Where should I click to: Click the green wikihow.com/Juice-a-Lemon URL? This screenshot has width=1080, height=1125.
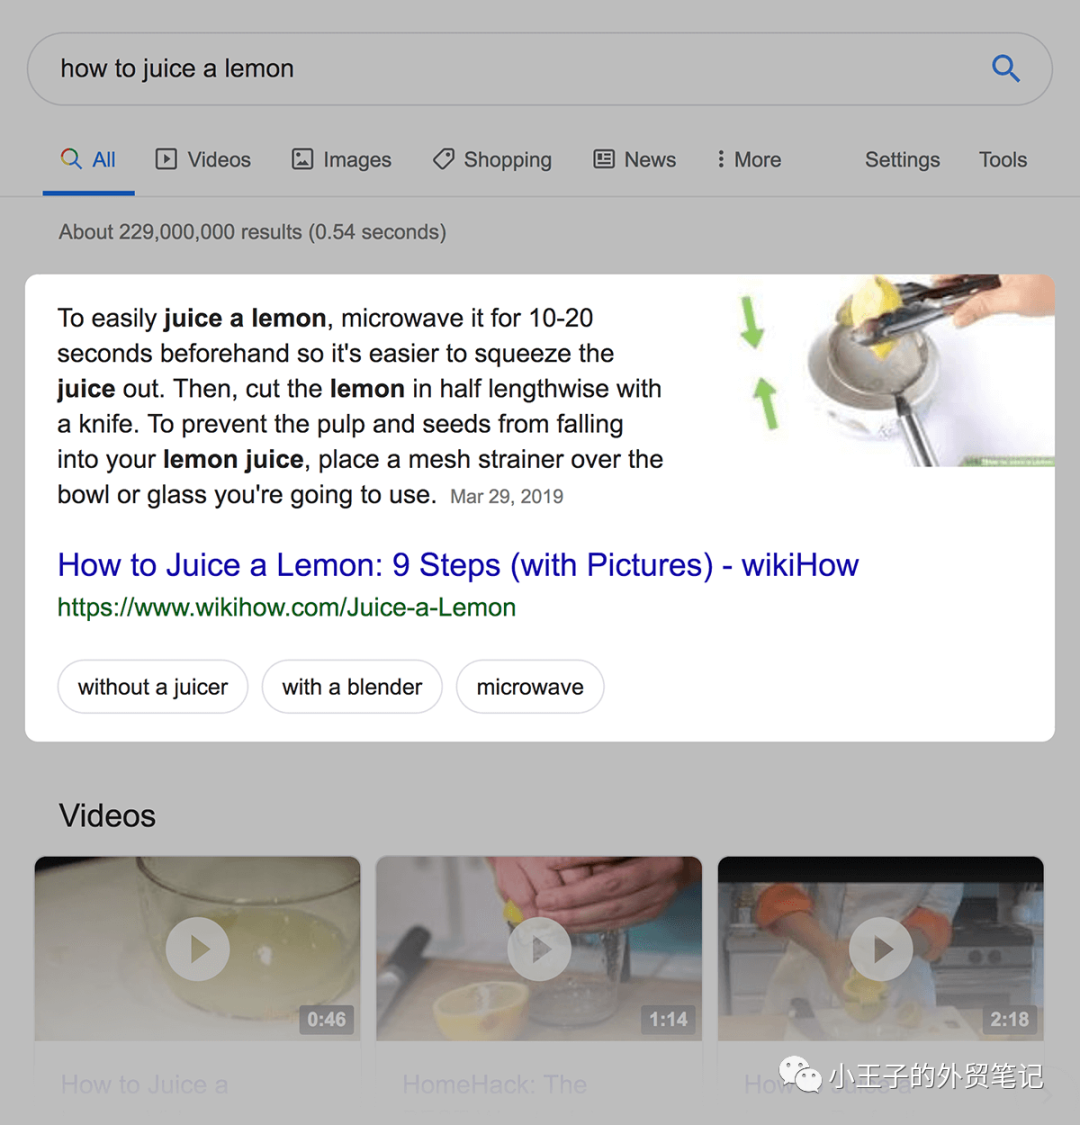pos(286,608)
